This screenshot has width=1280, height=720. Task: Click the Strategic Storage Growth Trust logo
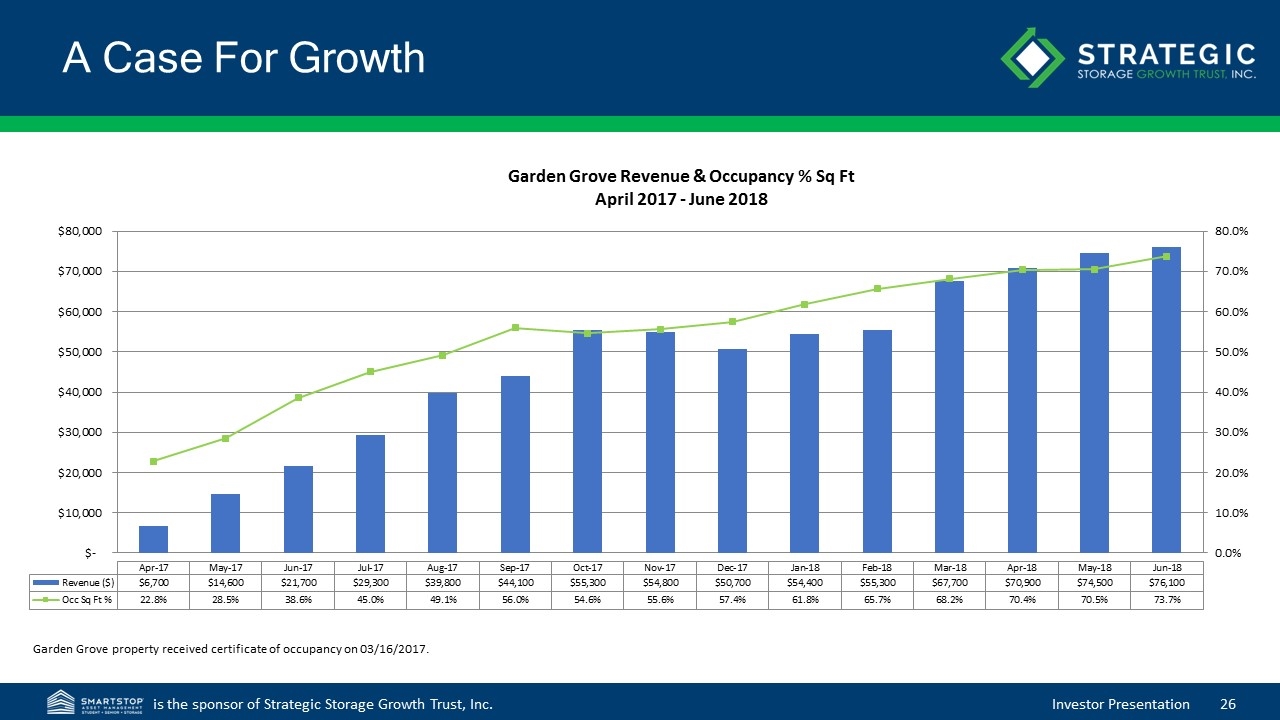[1129, 57]
